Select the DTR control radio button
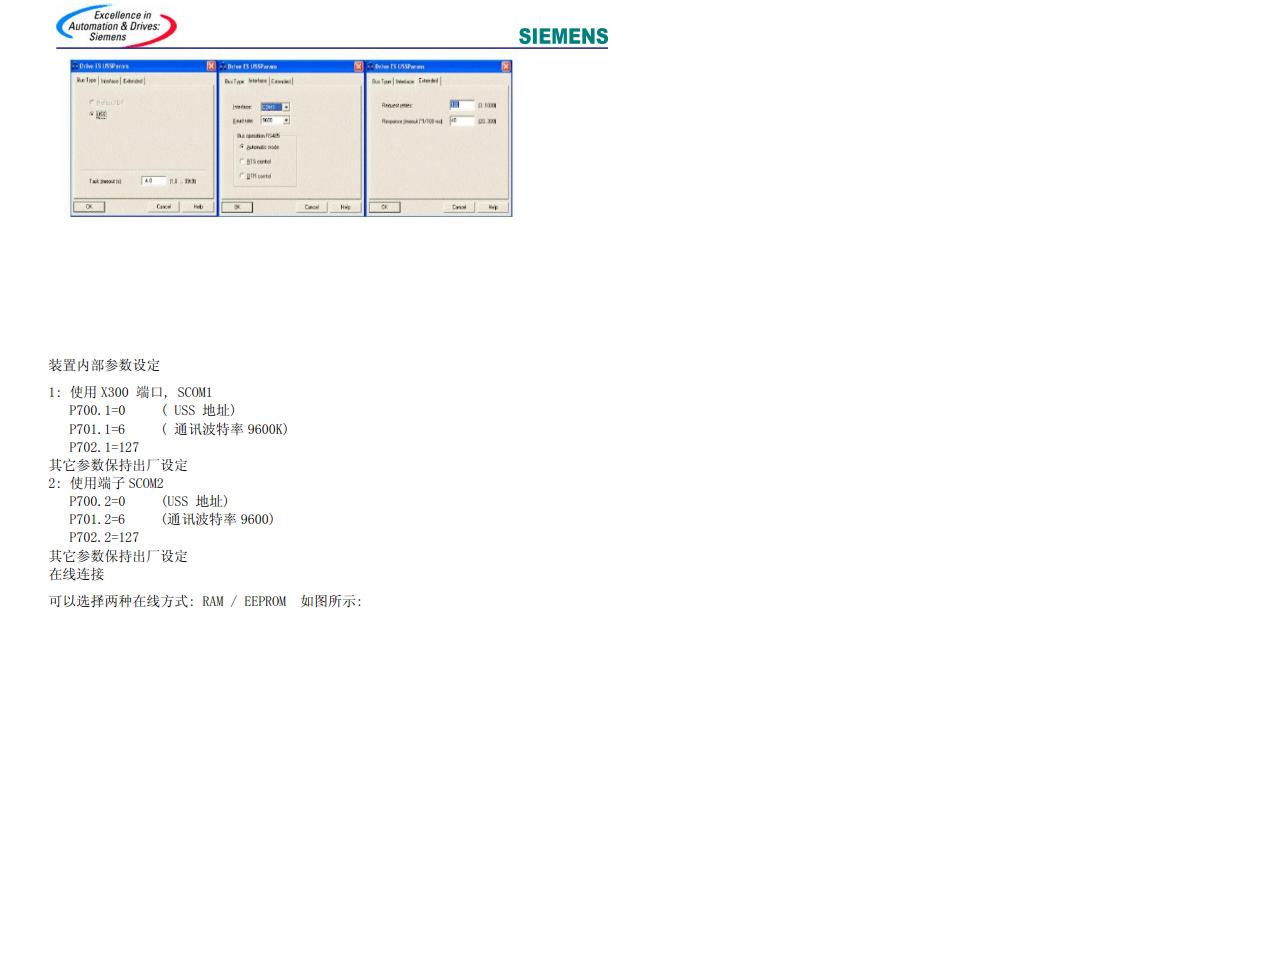 click(241, 175)
